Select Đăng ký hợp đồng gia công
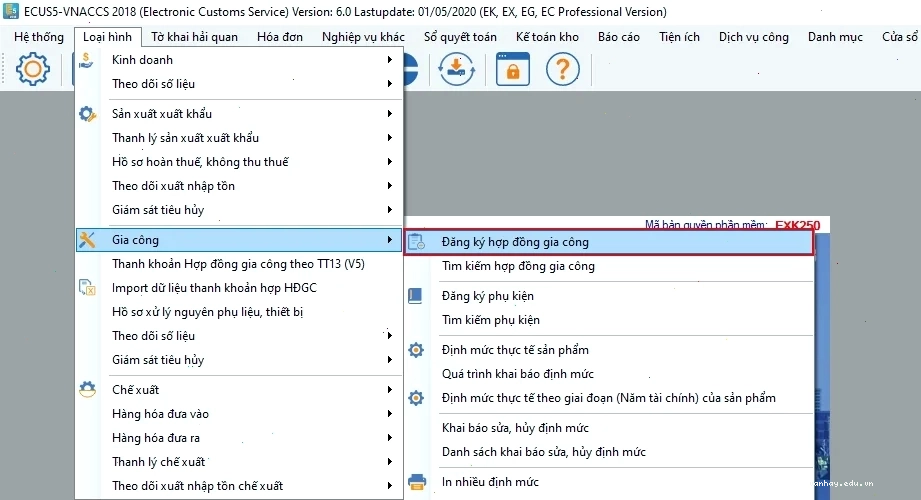 609,242
